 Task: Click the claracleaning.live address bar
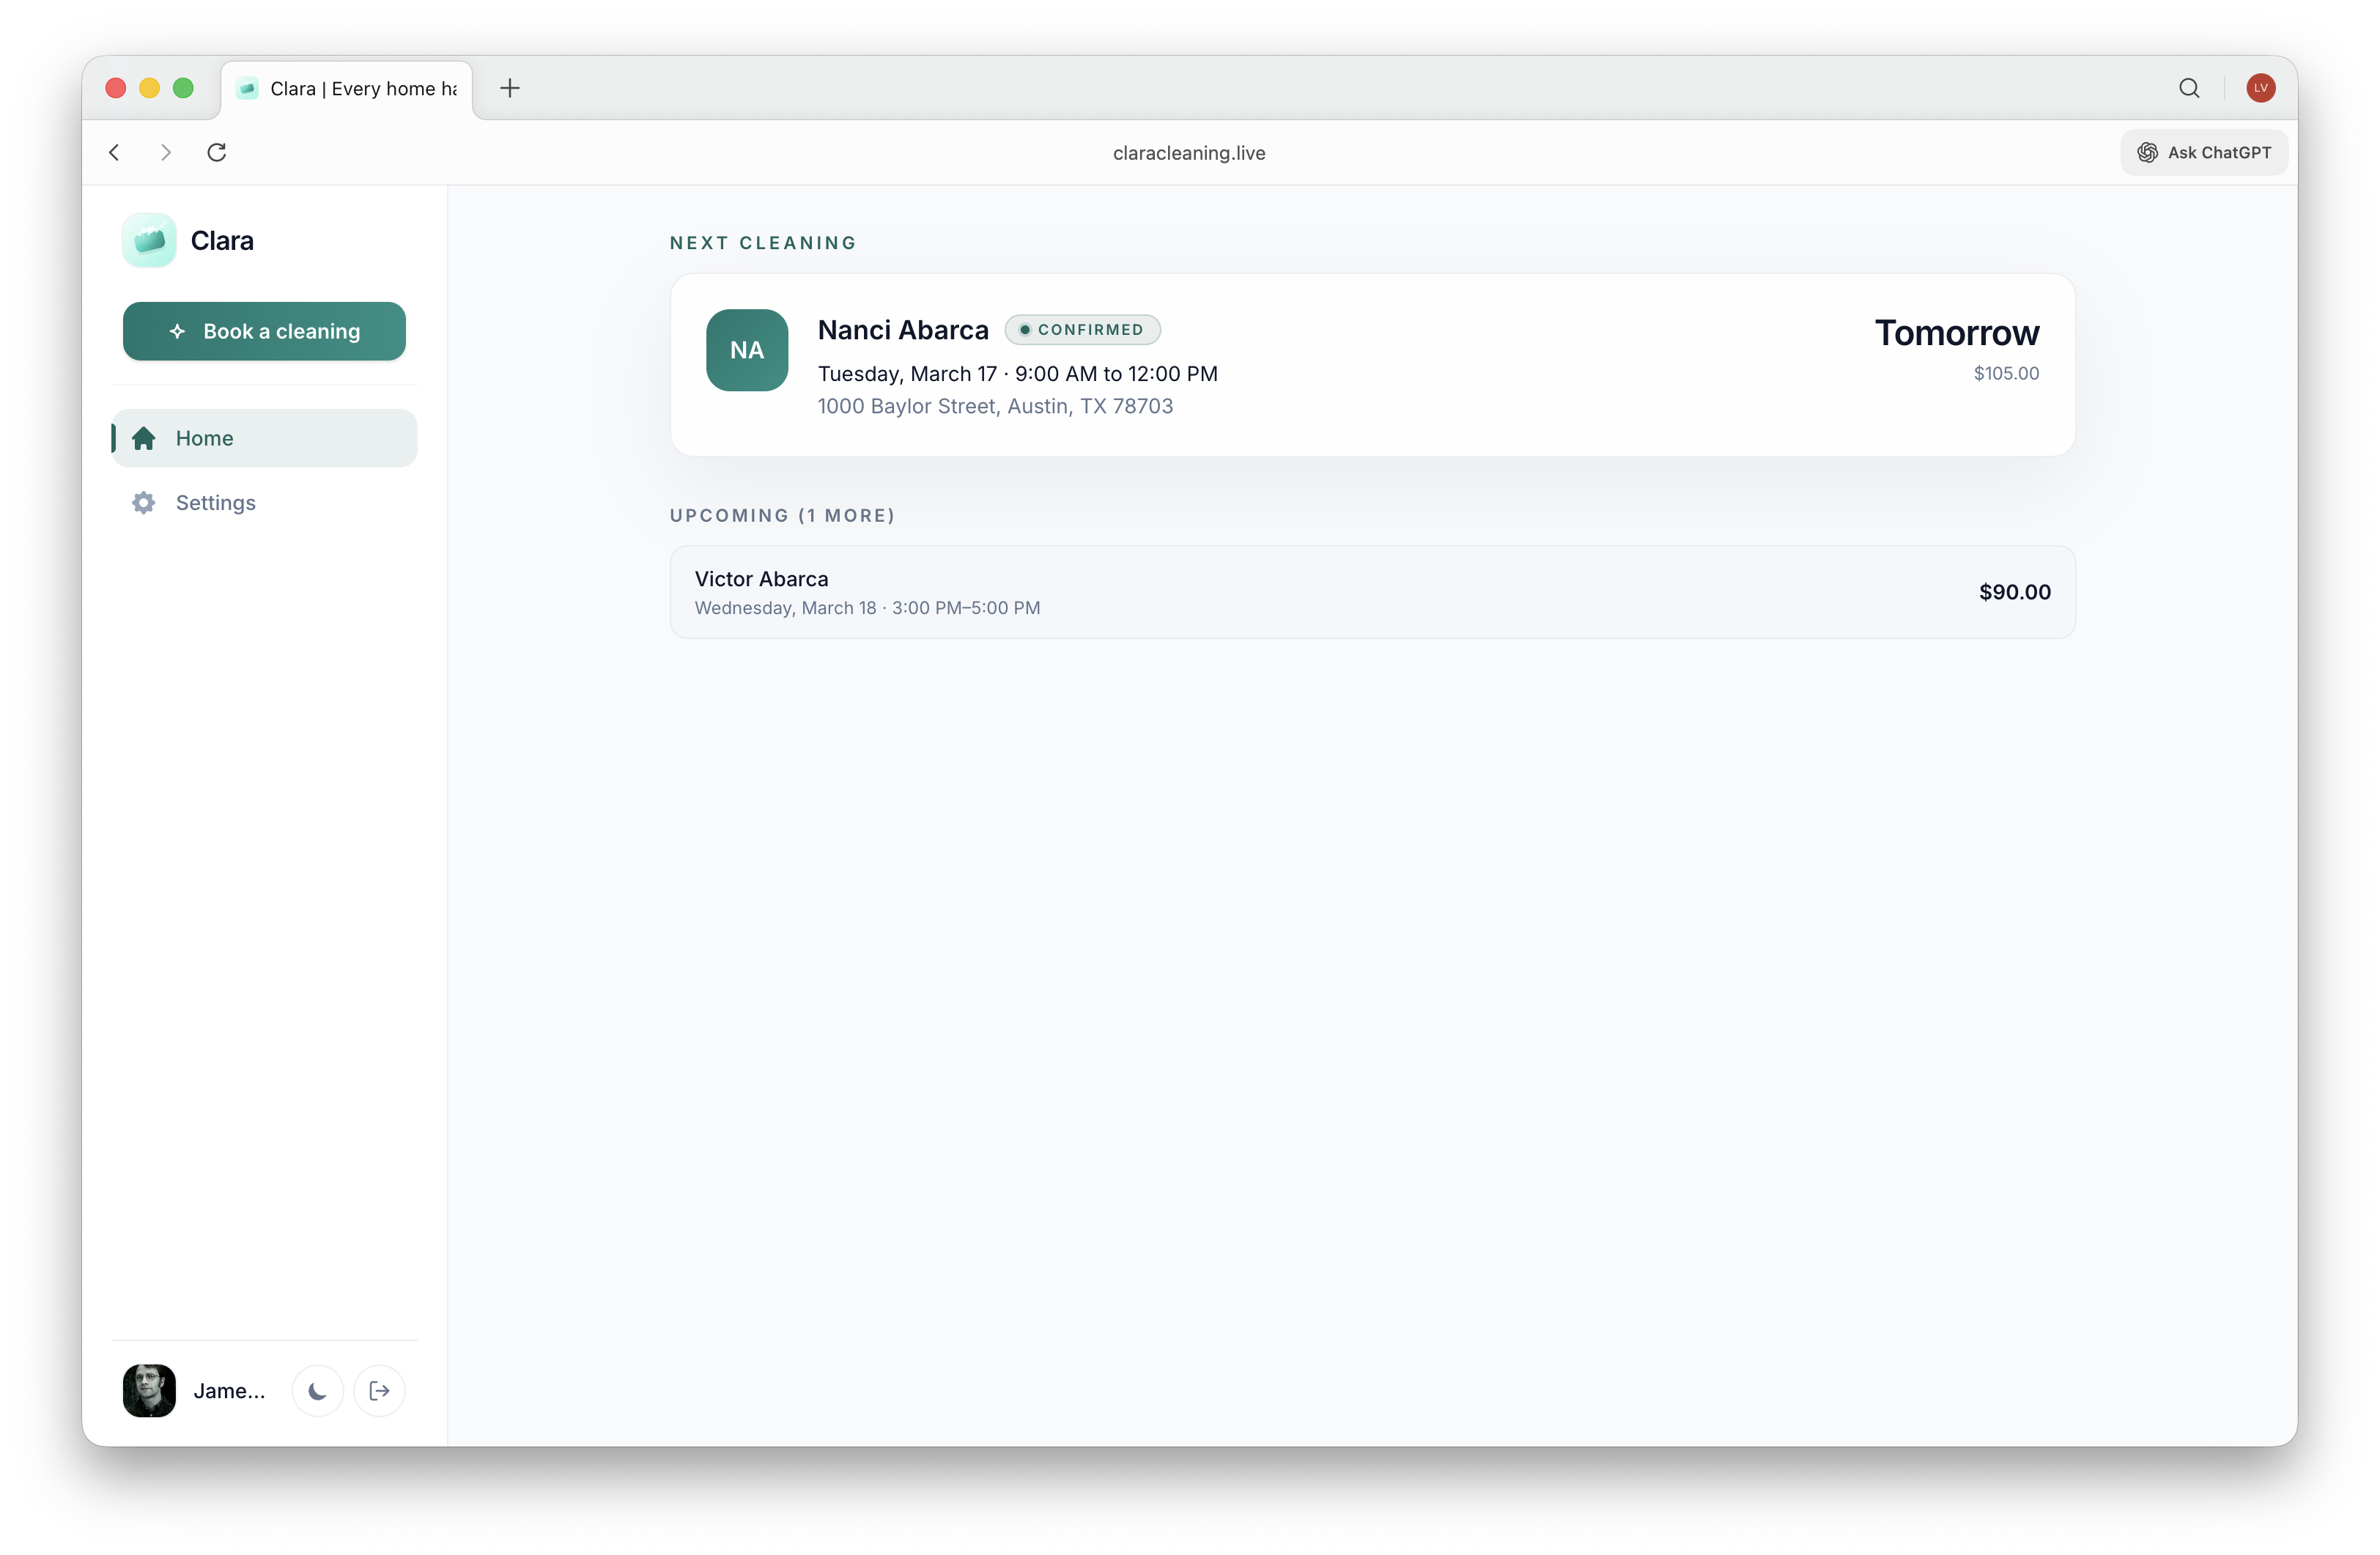click(x=1189, y=153)
